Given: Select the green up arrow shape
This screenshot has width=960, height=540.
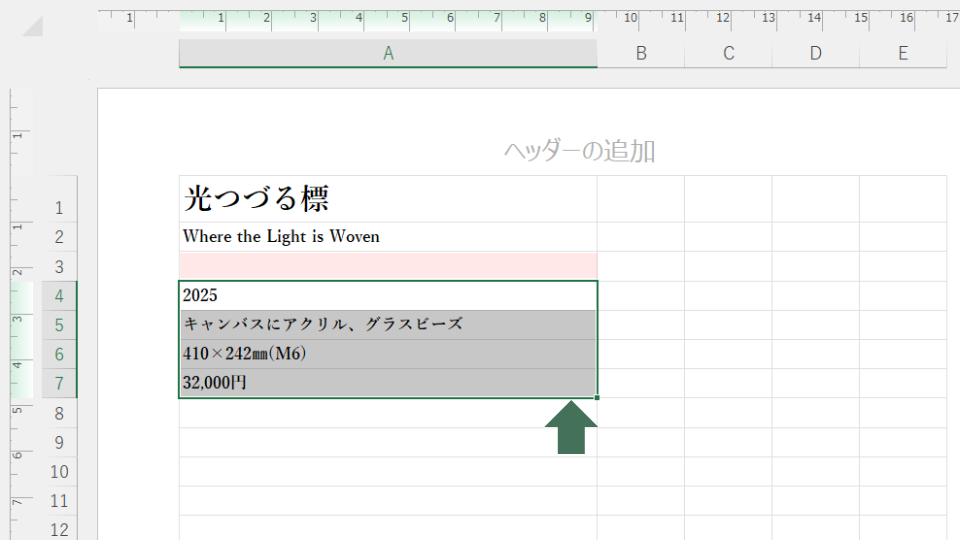Looking at the screenshot, I should coord(571,428).
